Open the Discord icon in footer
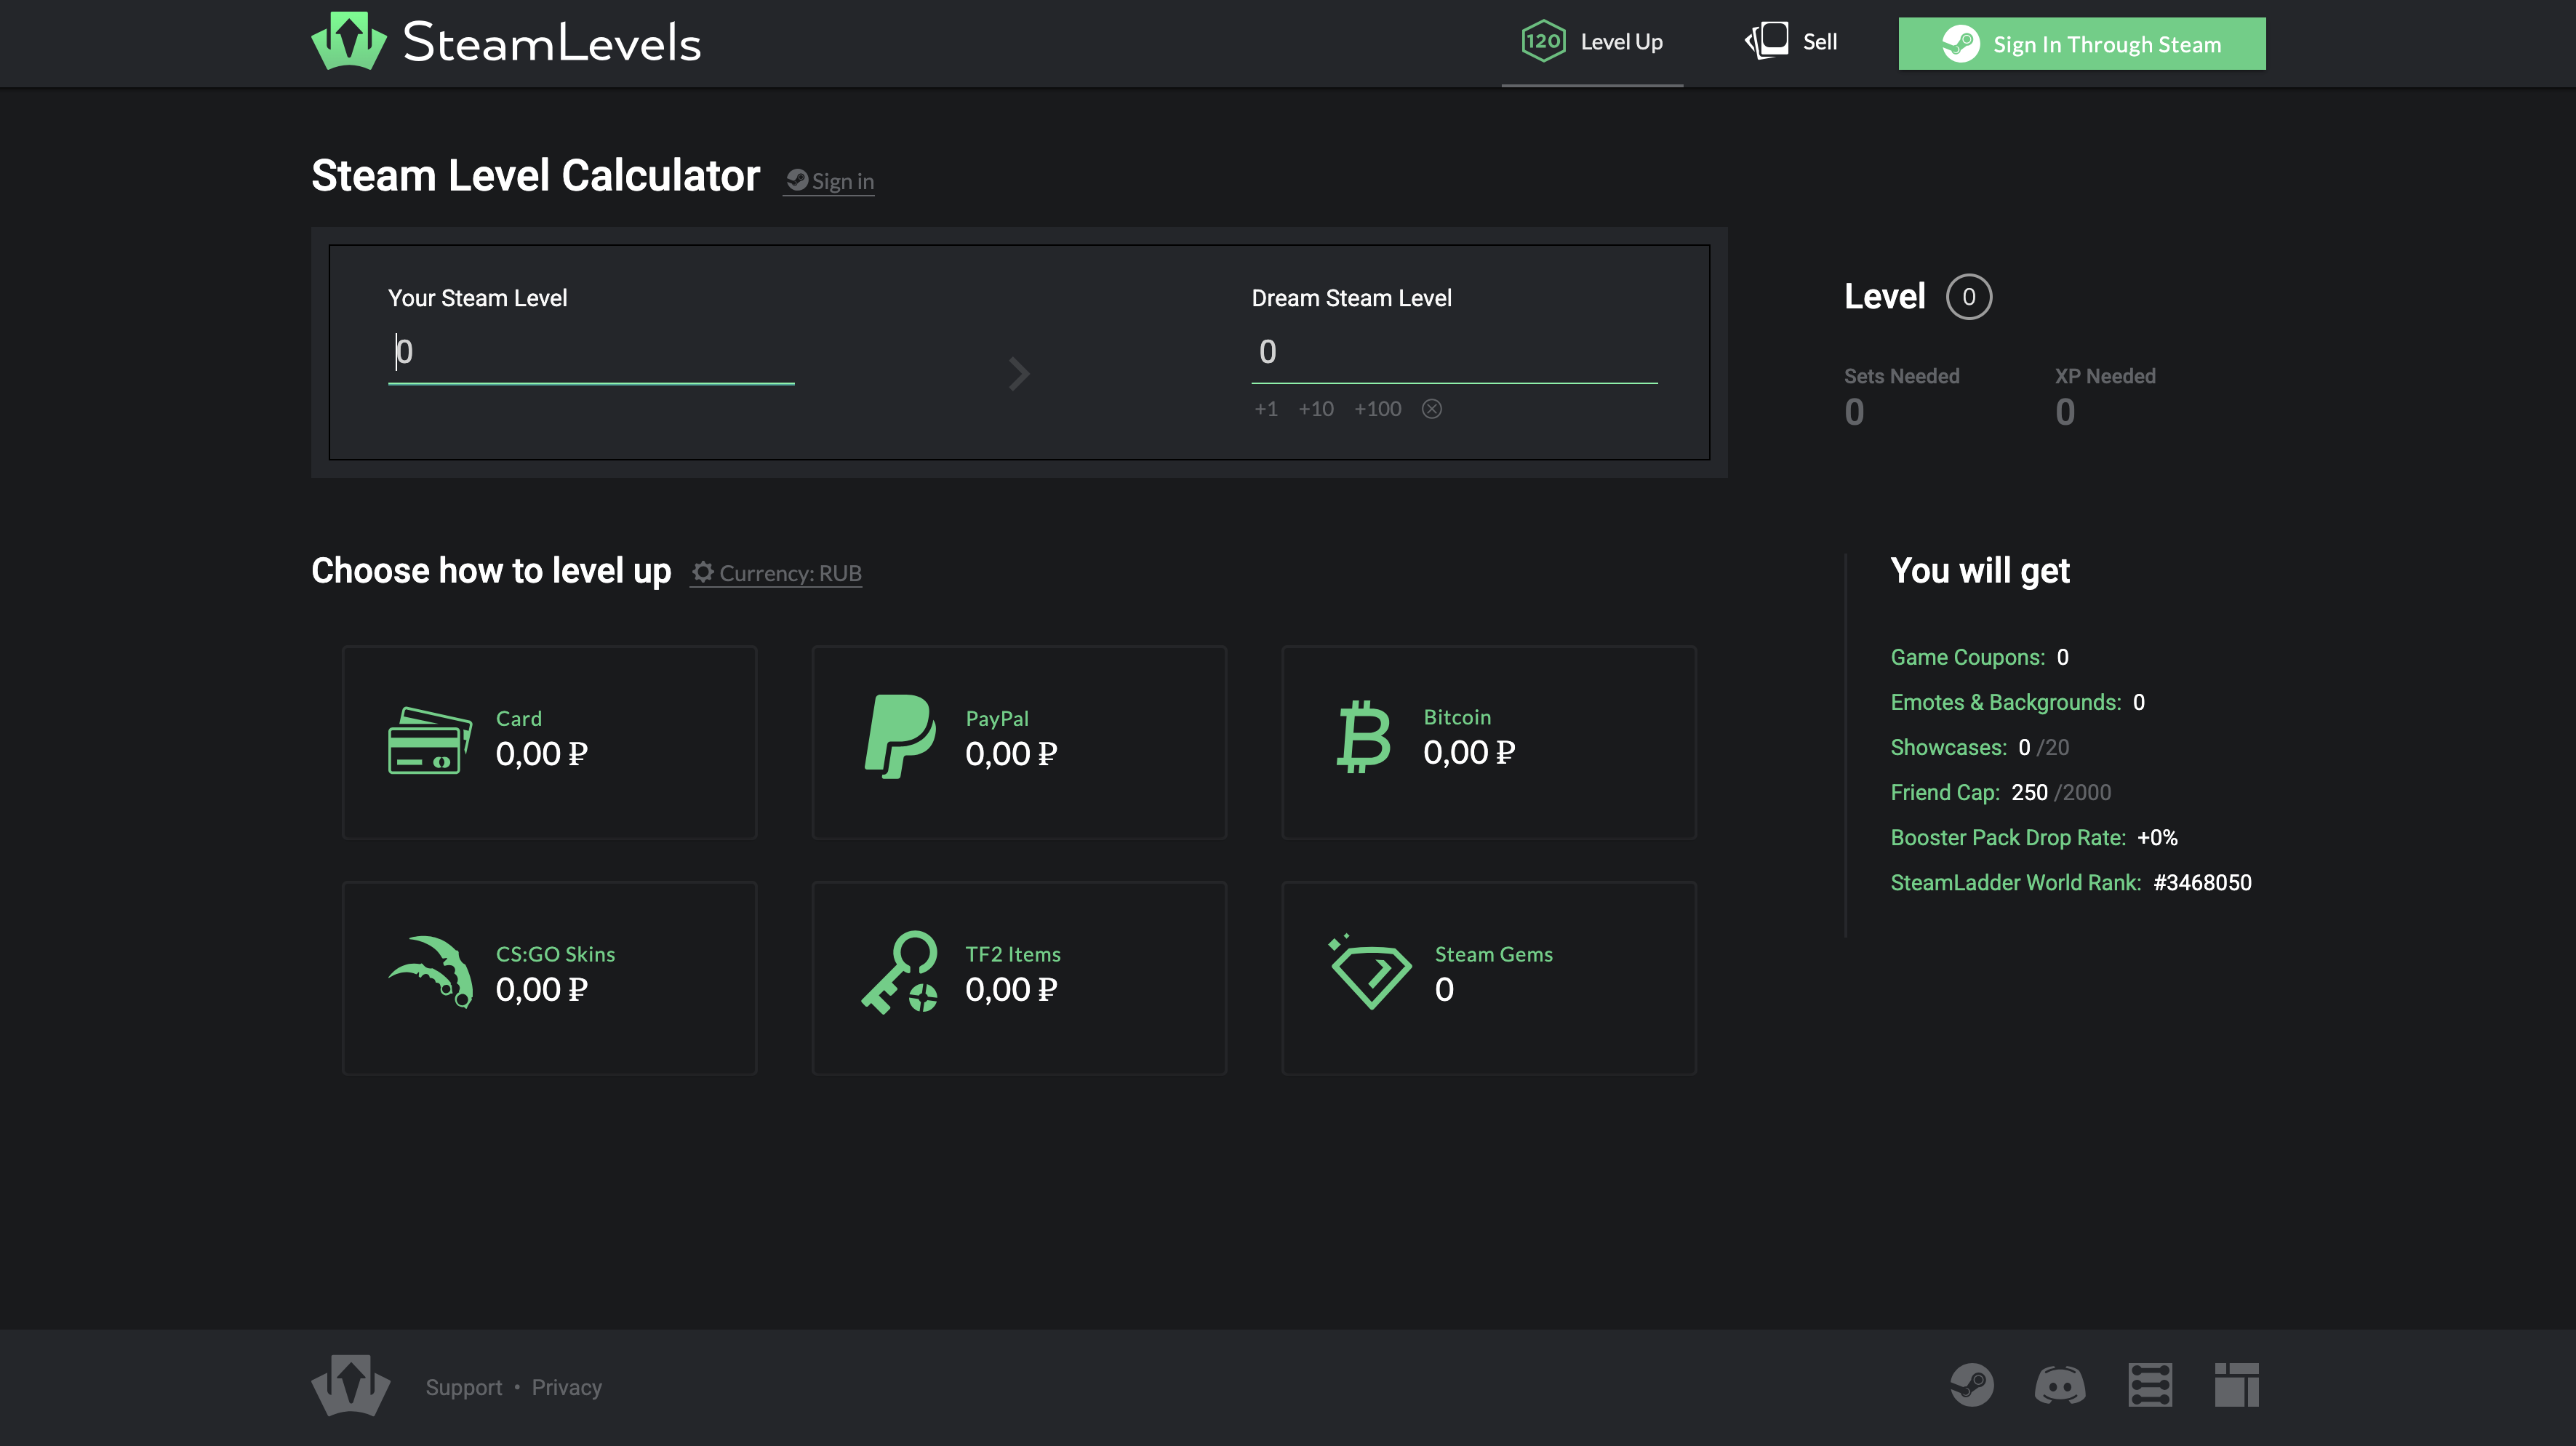 [2060, 1386]
